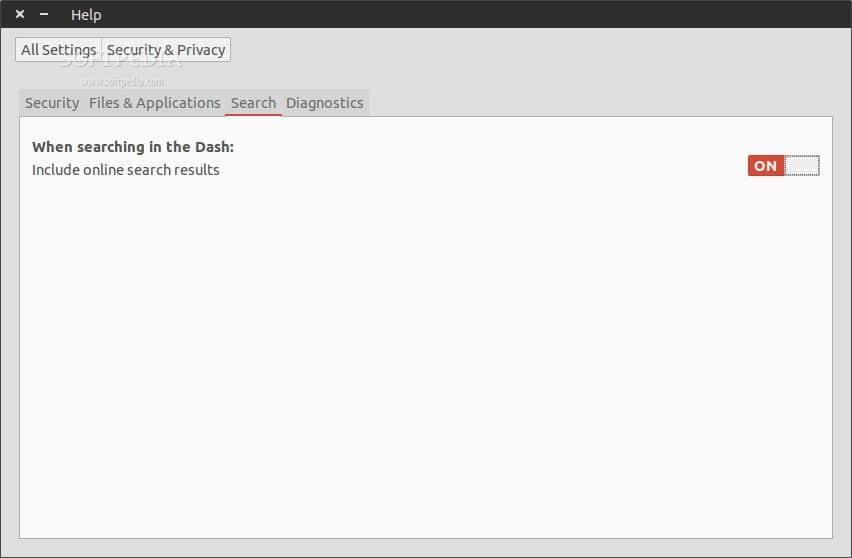The width and height of the screenshot is (852, 558).
Task: Click the "Help" window title text
Action: click(86, 15)
